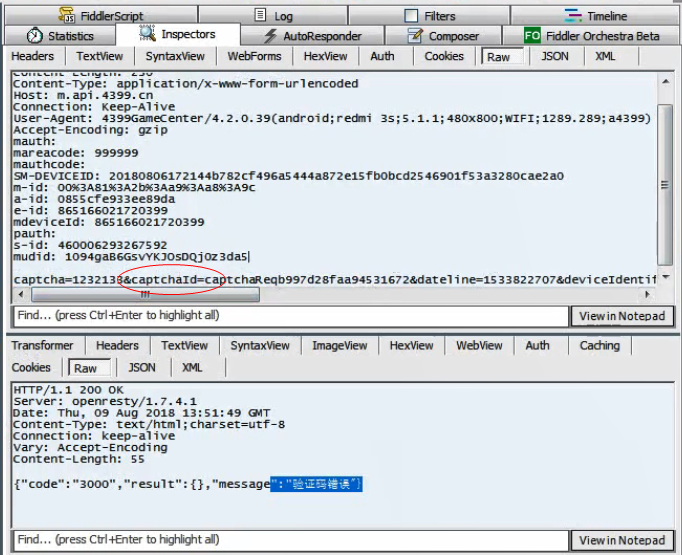The image size is (682, 555).
Task: Select response Raw inspector tab
Action: coord(89,368)
